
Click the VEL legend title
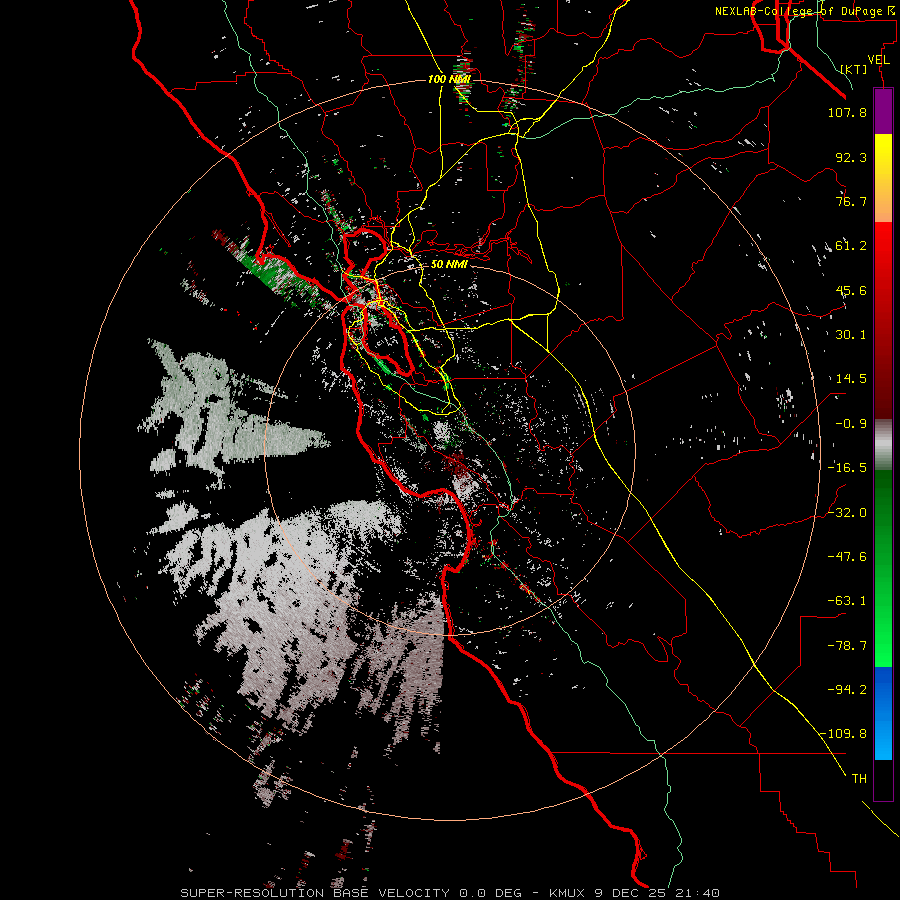pyautogui.click(x=878, y=60)
